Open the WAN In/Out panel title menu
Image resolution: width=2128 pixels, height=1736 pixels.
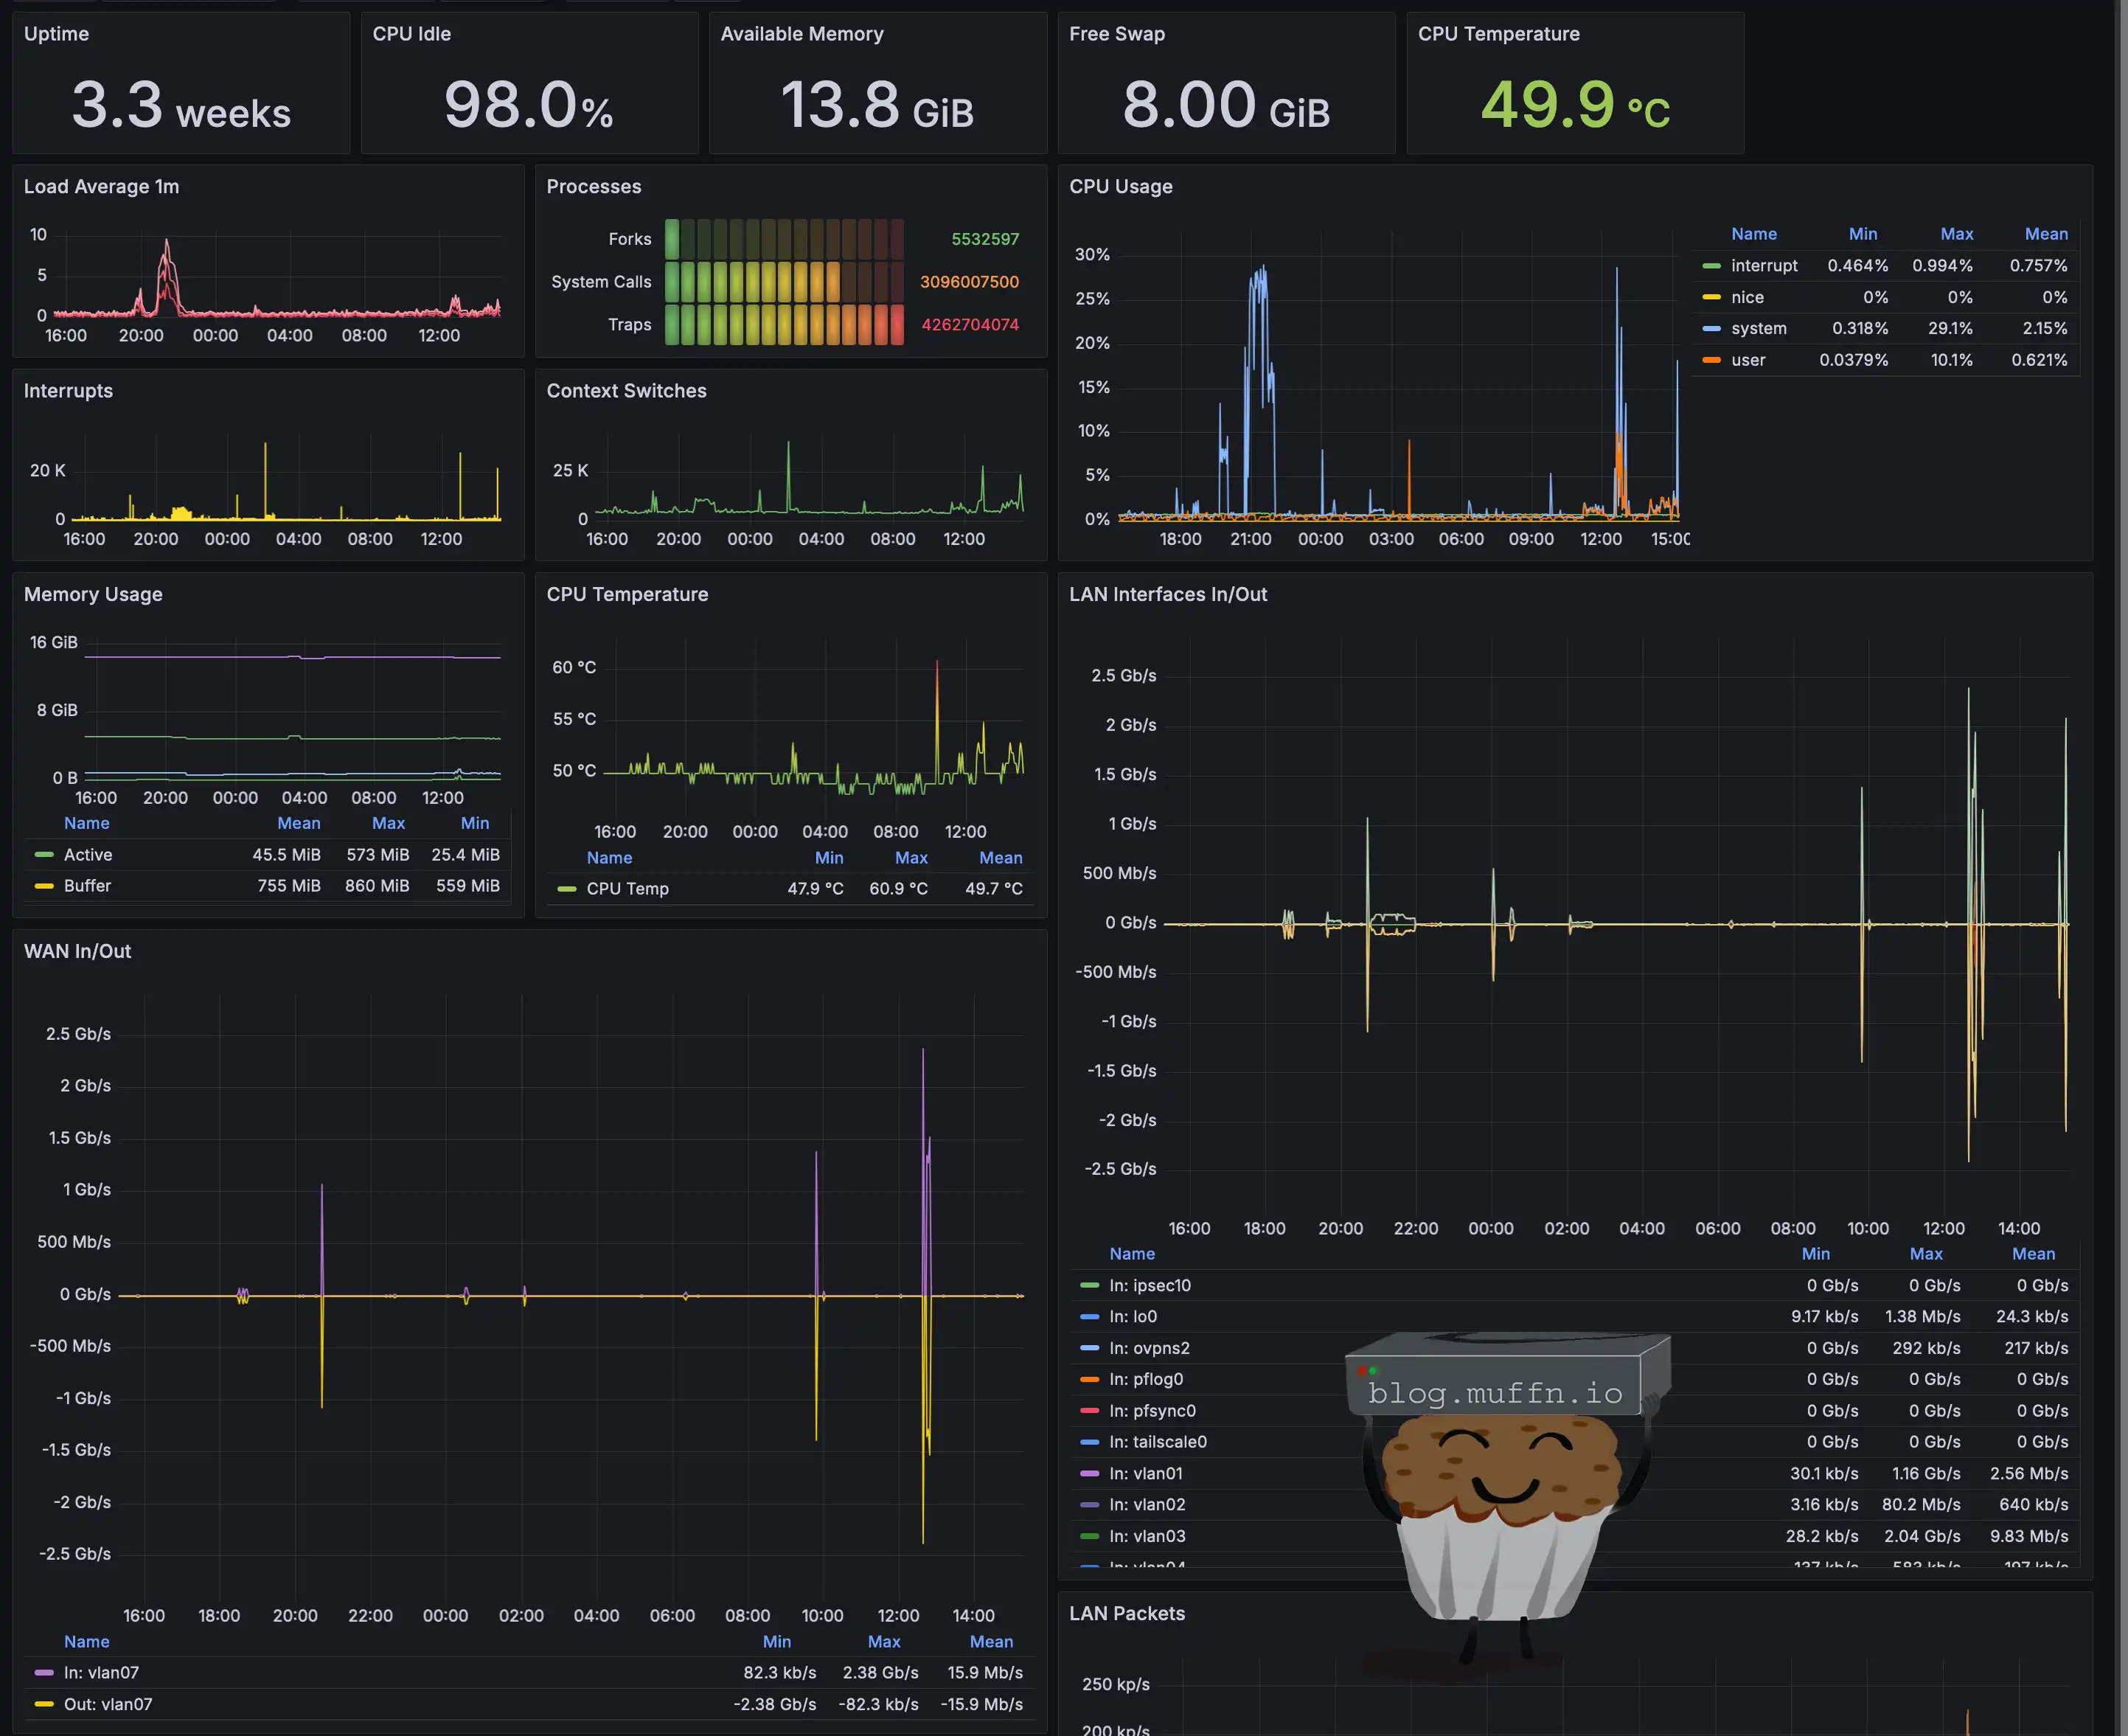(77, 952)
